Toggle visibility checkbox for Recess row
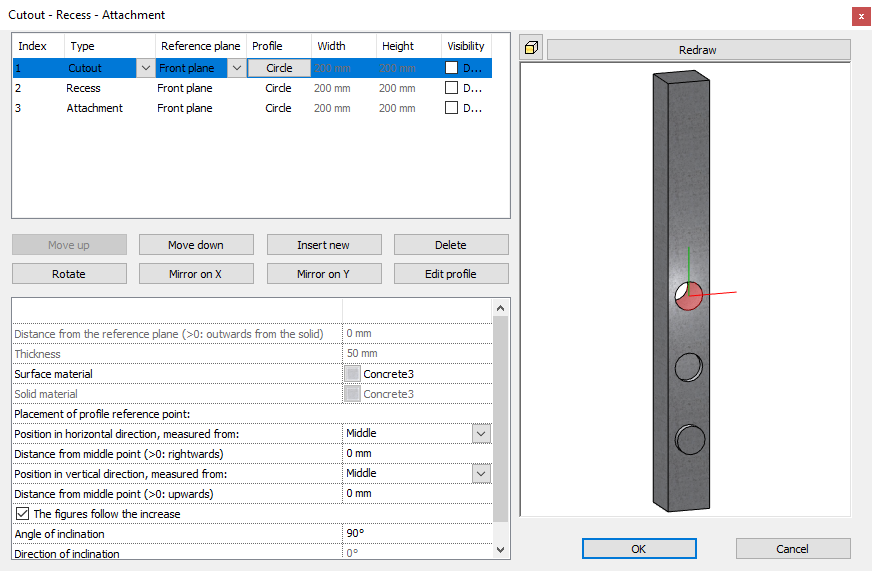This screenshot has height=571, width=872. 452,88
